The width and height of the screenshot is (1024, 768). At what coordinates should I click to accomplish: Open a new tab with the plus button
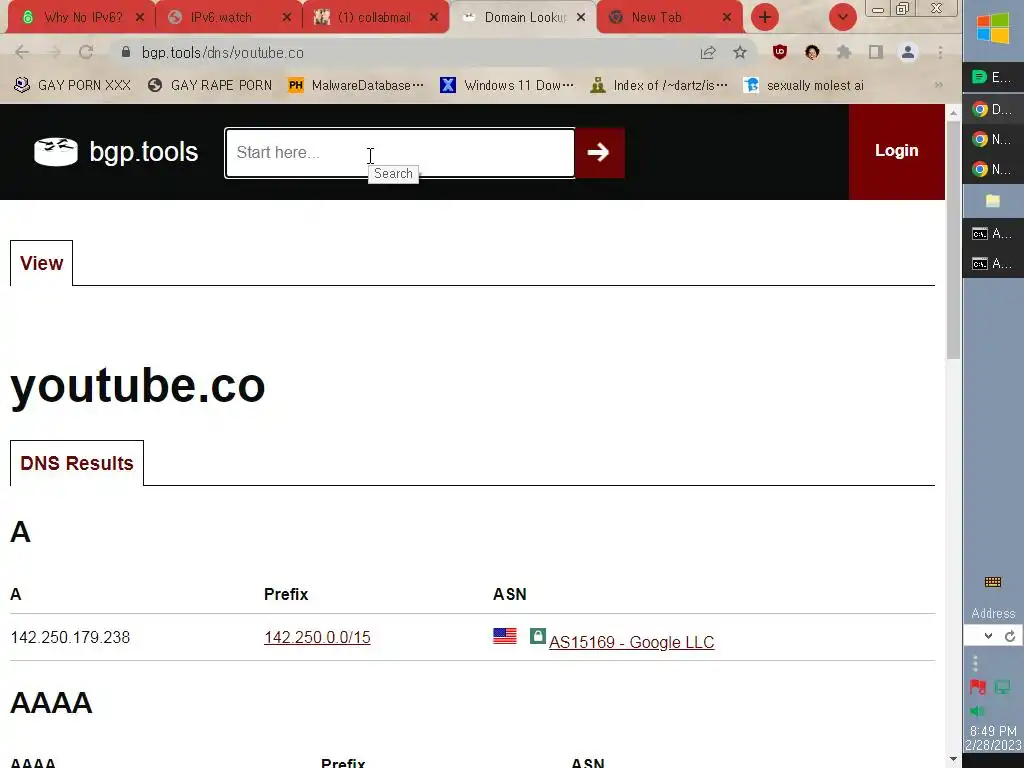765,18
